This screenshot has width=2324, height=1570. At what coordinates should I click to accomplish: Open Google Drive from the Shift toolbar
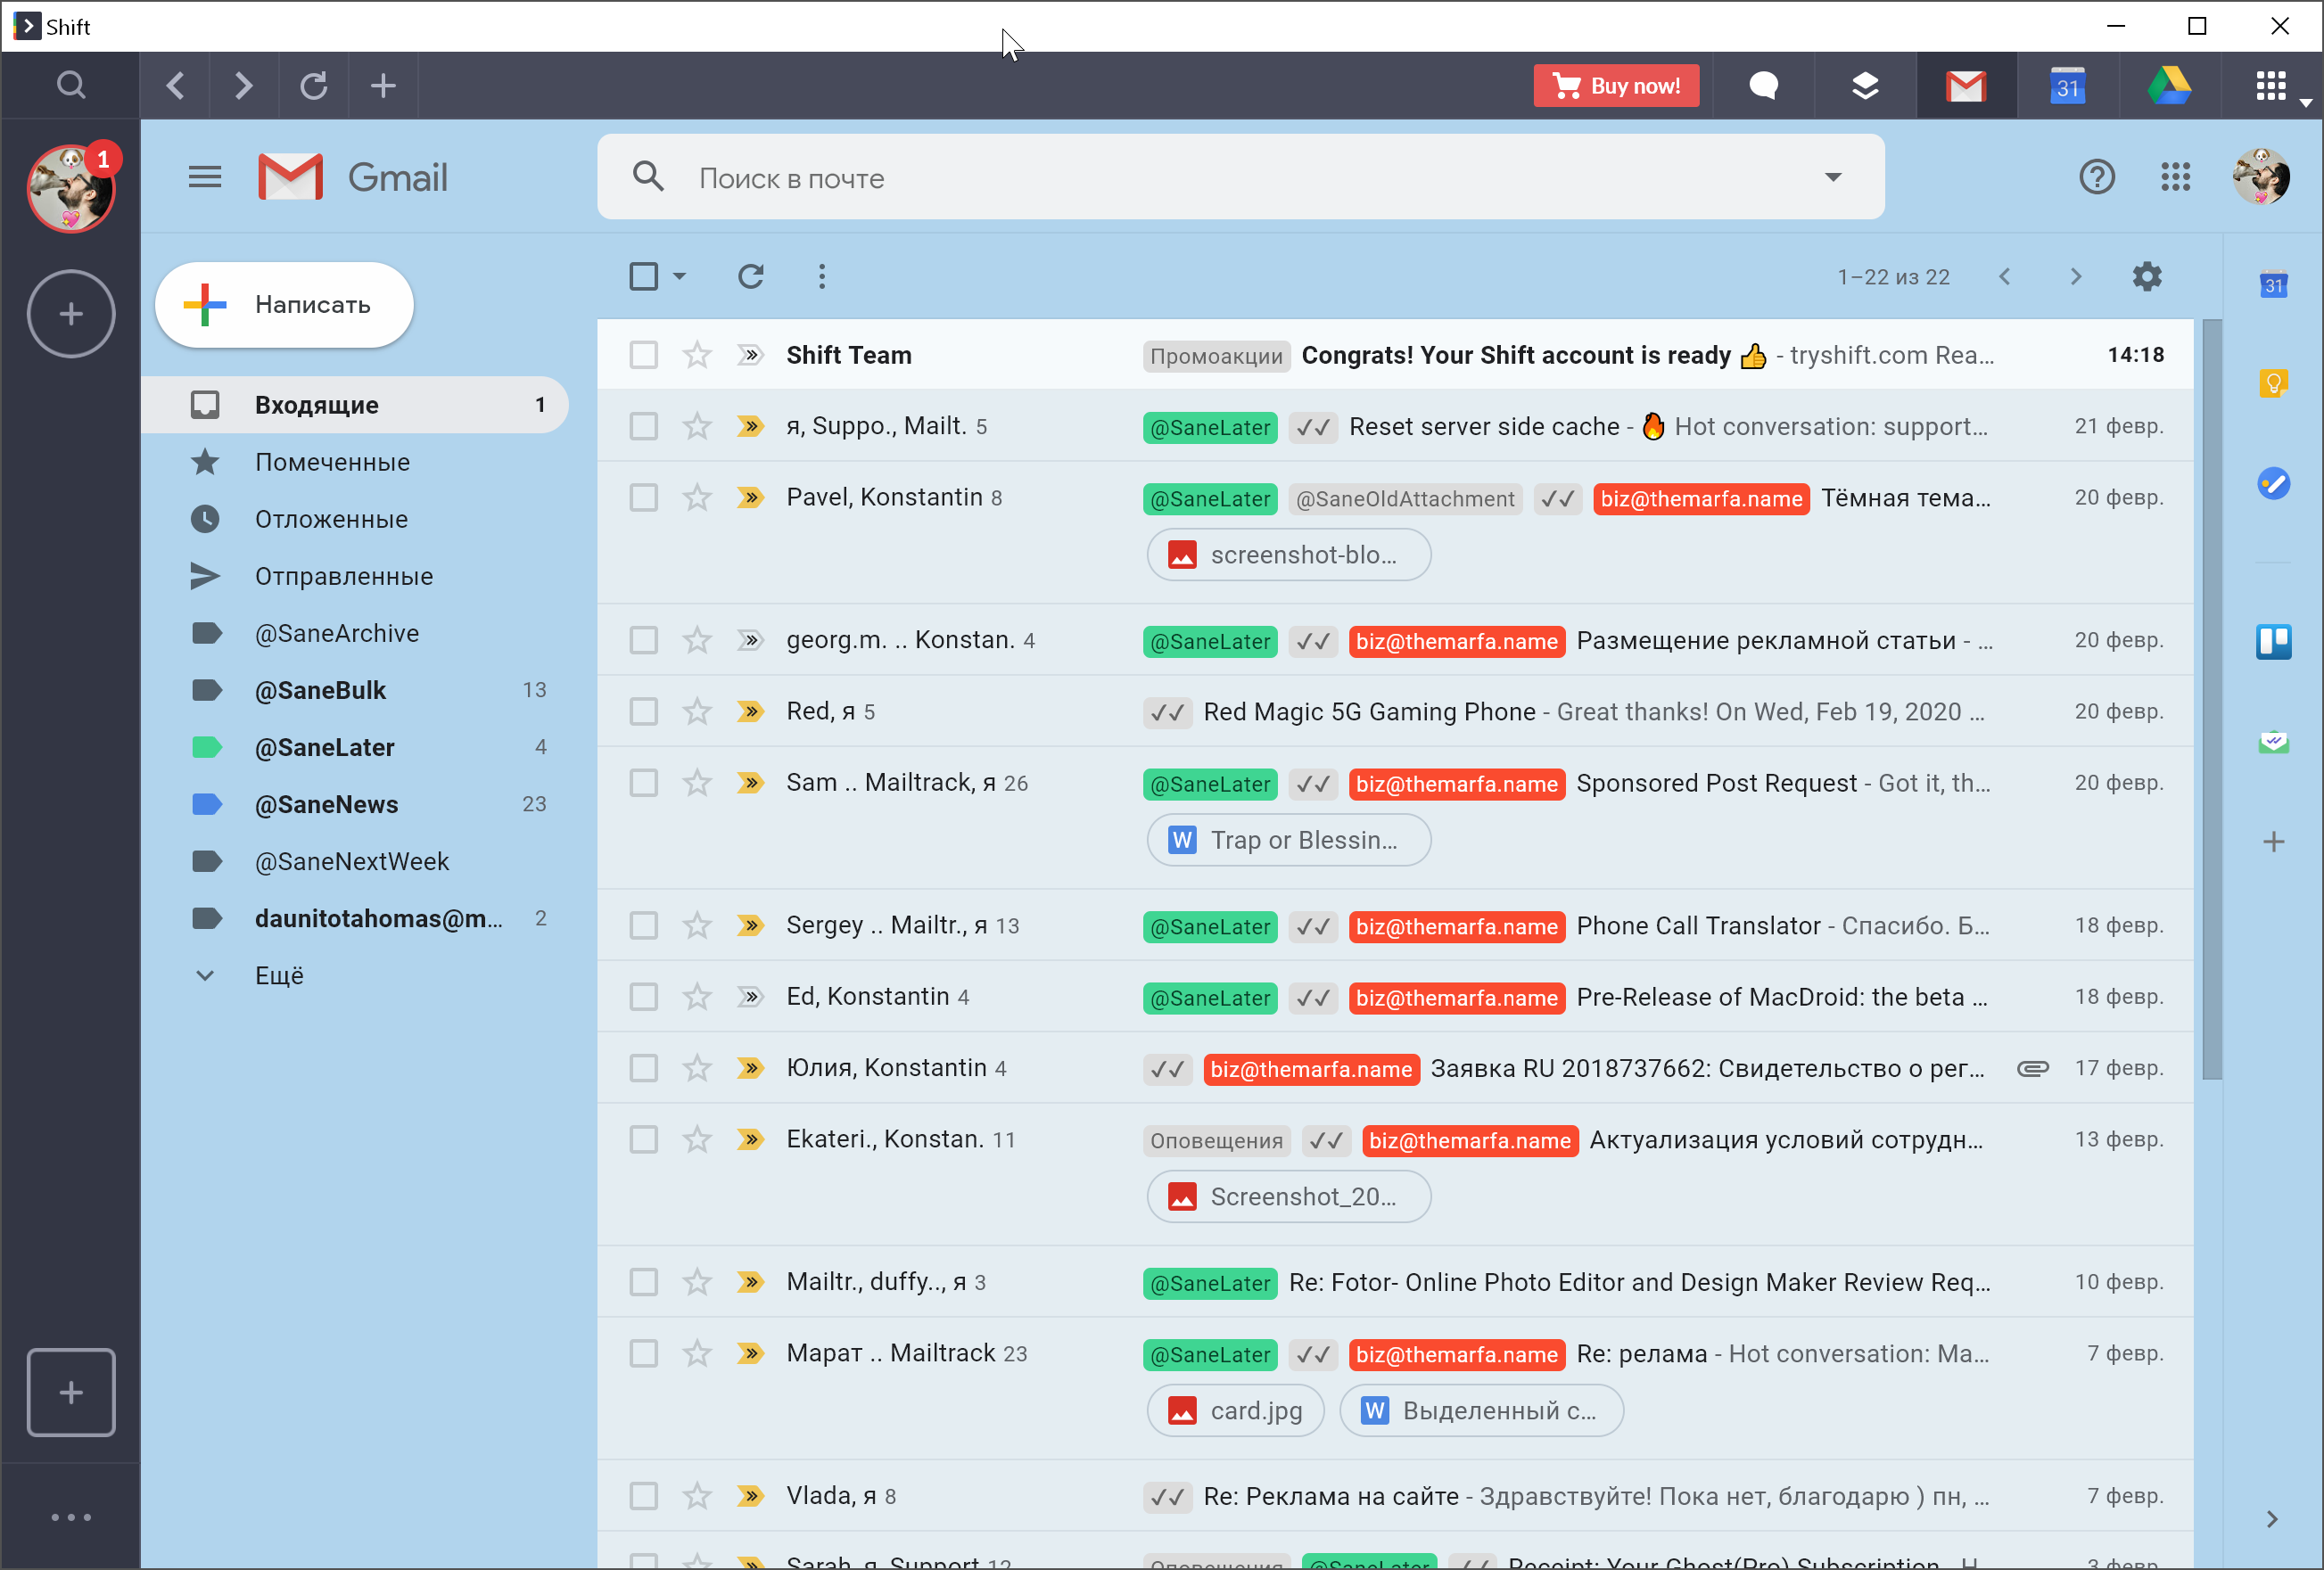point(2169,86)
